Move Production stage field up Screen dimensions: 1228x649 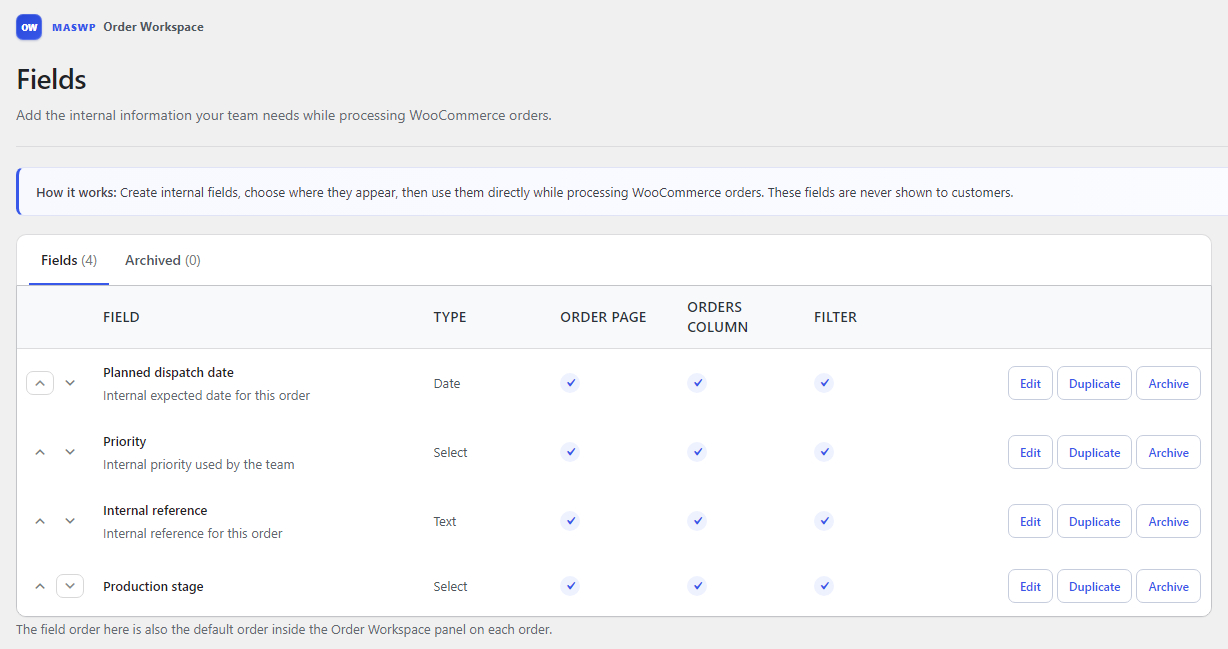pos(40,586)
